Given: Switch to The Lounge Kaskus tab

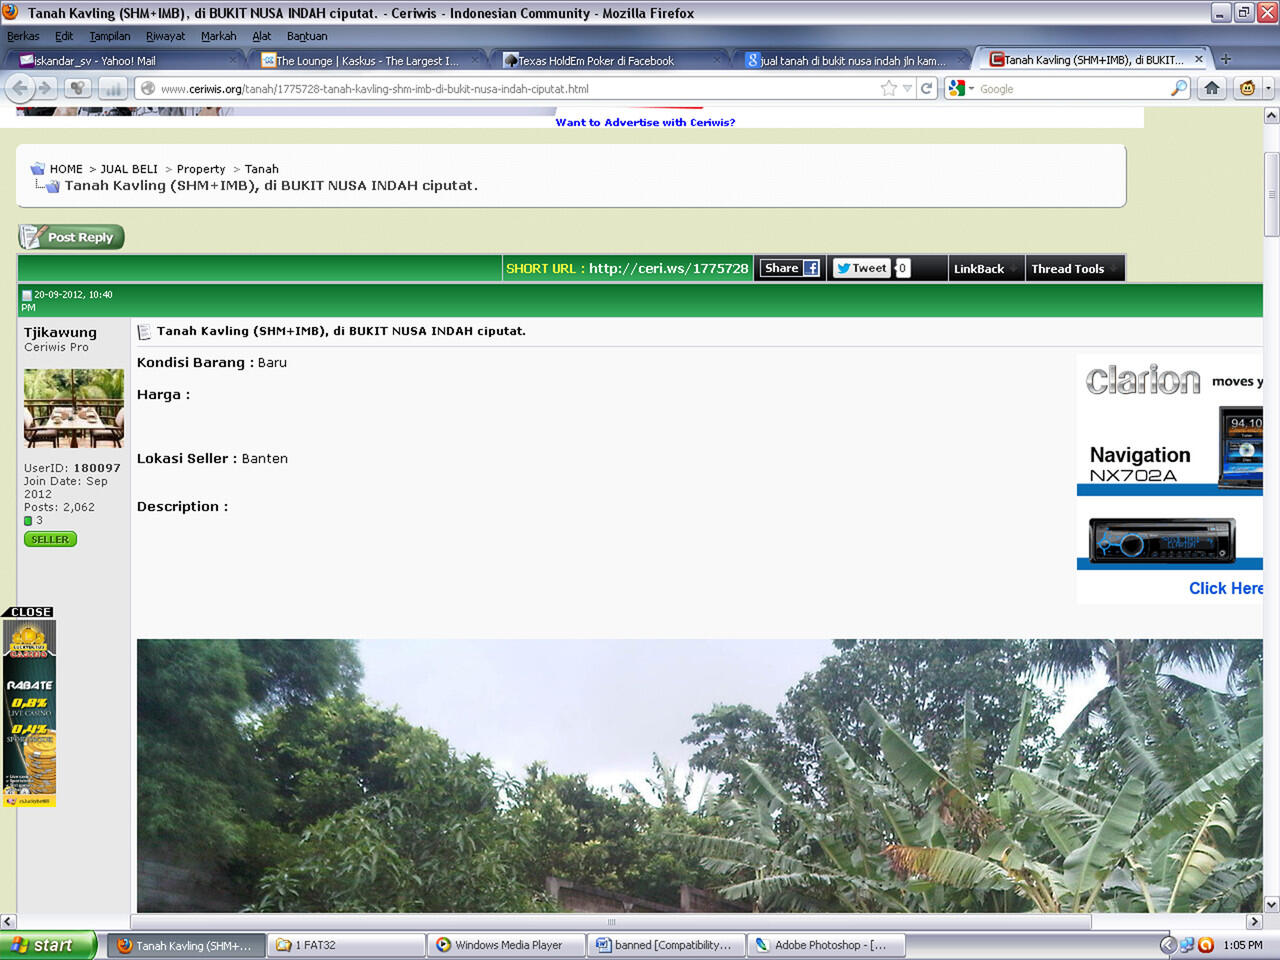Looking at the screenshot, I should tap(370, 60).
